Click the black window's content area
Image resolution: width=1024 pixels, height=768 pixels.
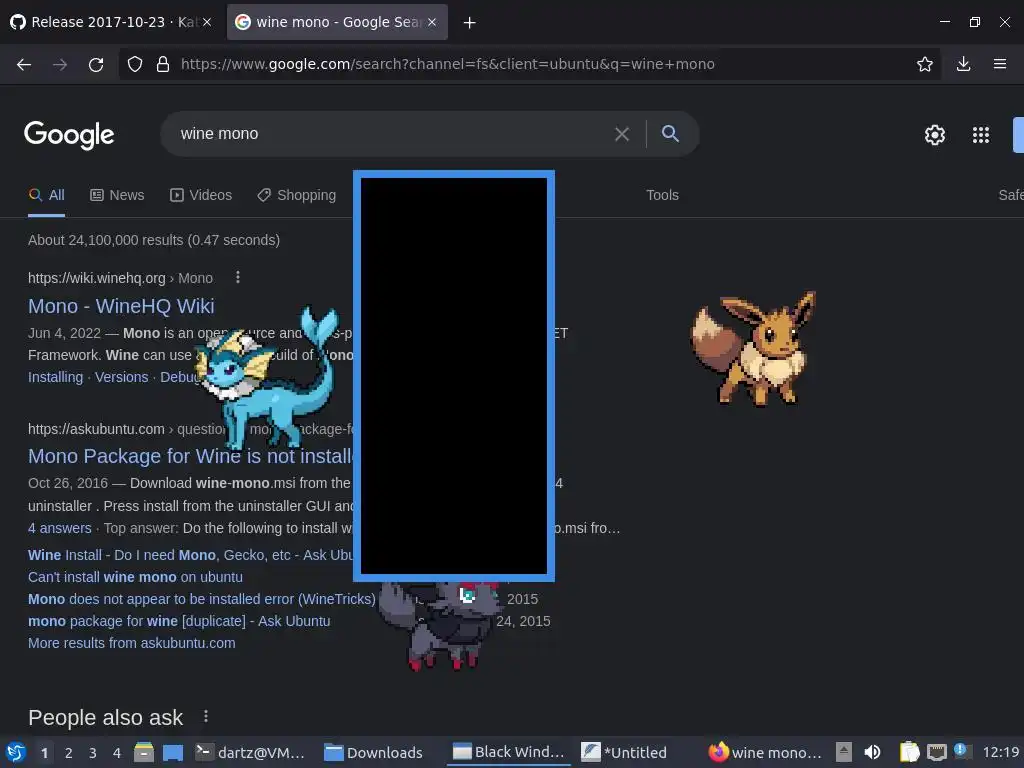(454, 376)
